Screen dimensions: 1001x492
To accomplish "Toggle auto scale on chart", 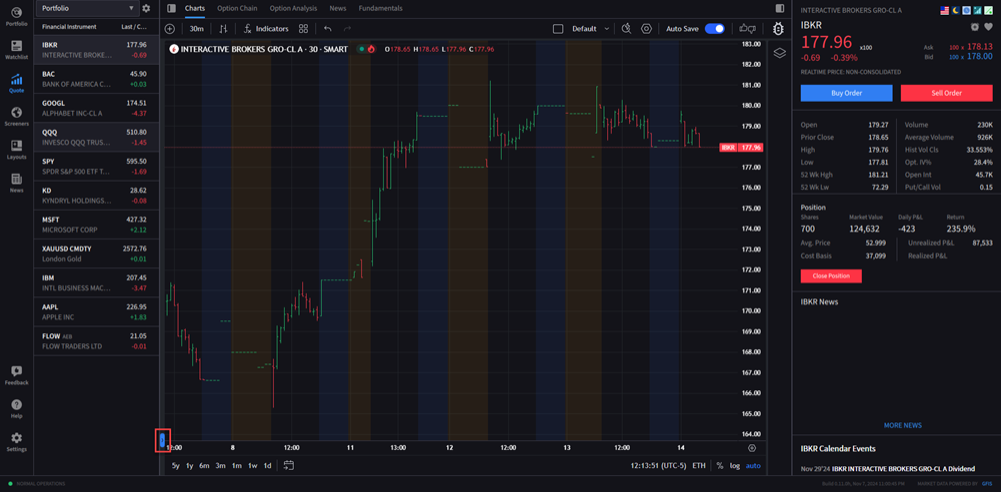I will tap(753, 465).
